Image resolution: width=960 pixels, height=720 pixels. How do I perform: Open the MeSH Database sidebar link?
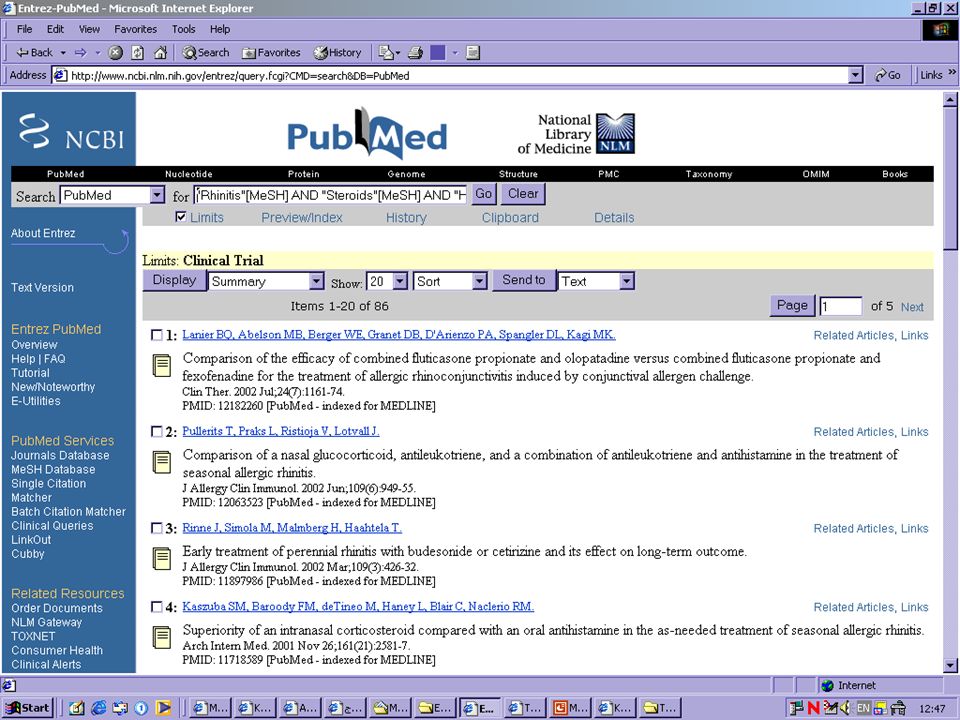pyautogui.click(x=53, y=470)
